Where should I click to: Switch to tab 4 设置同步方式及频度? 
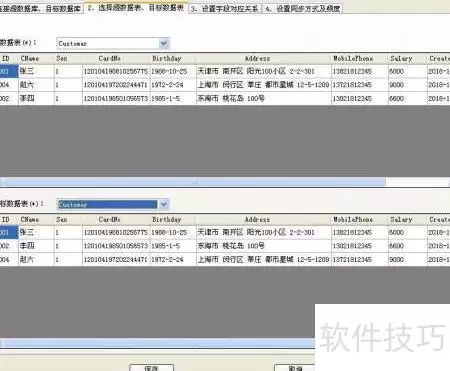point(303,9)
